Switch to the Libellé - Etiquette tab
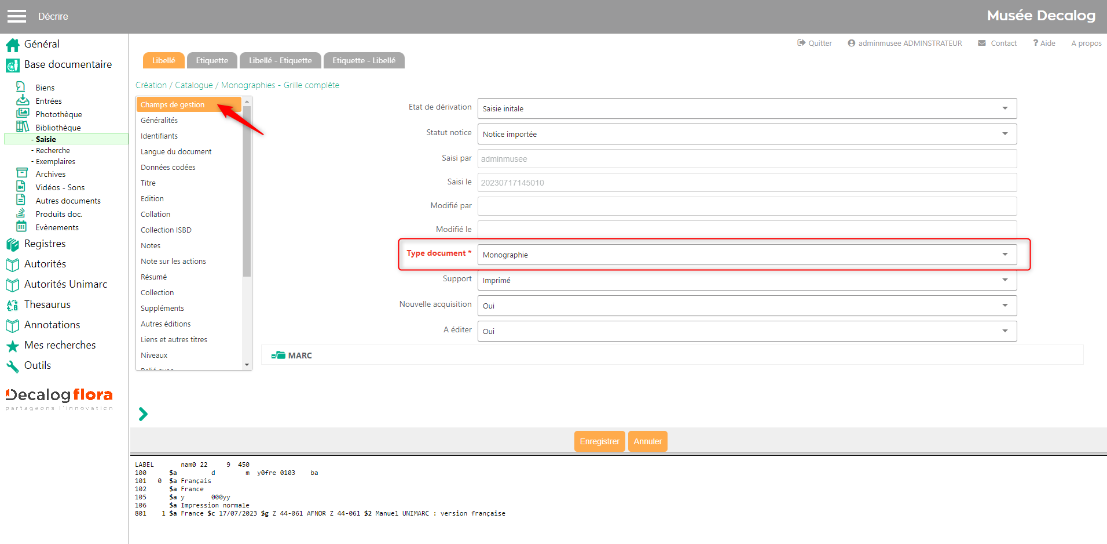The image size is (1107, 544). click(x=281, y=61)
